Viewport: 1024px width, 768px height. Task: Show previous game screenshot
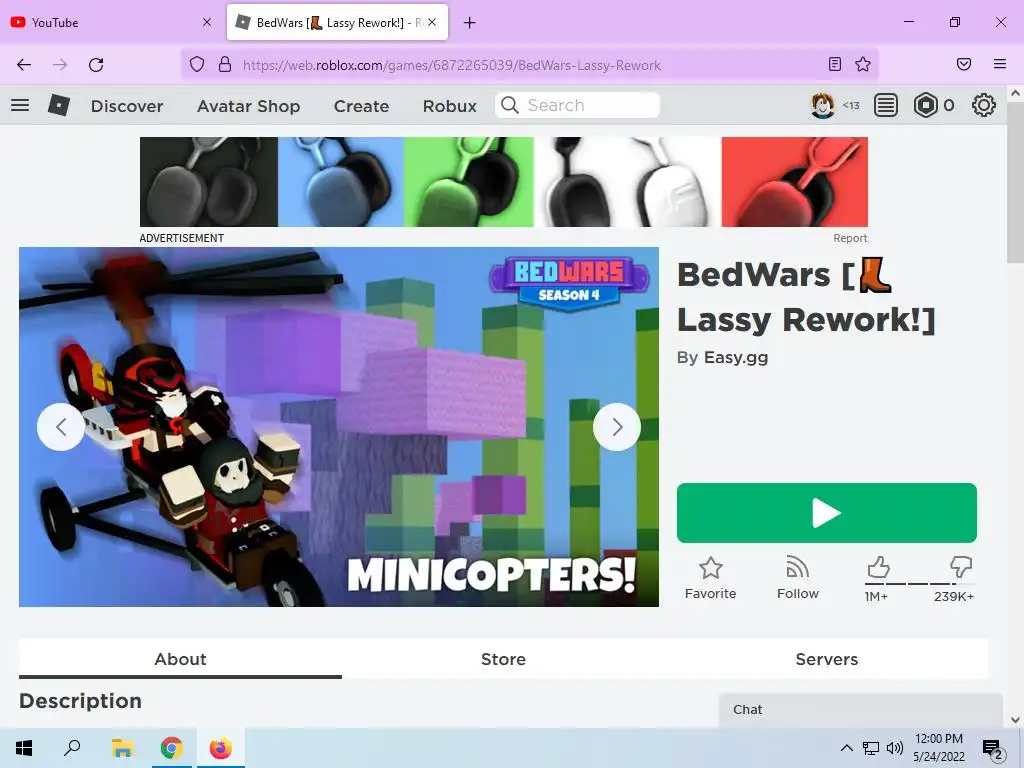coord(61,427)
